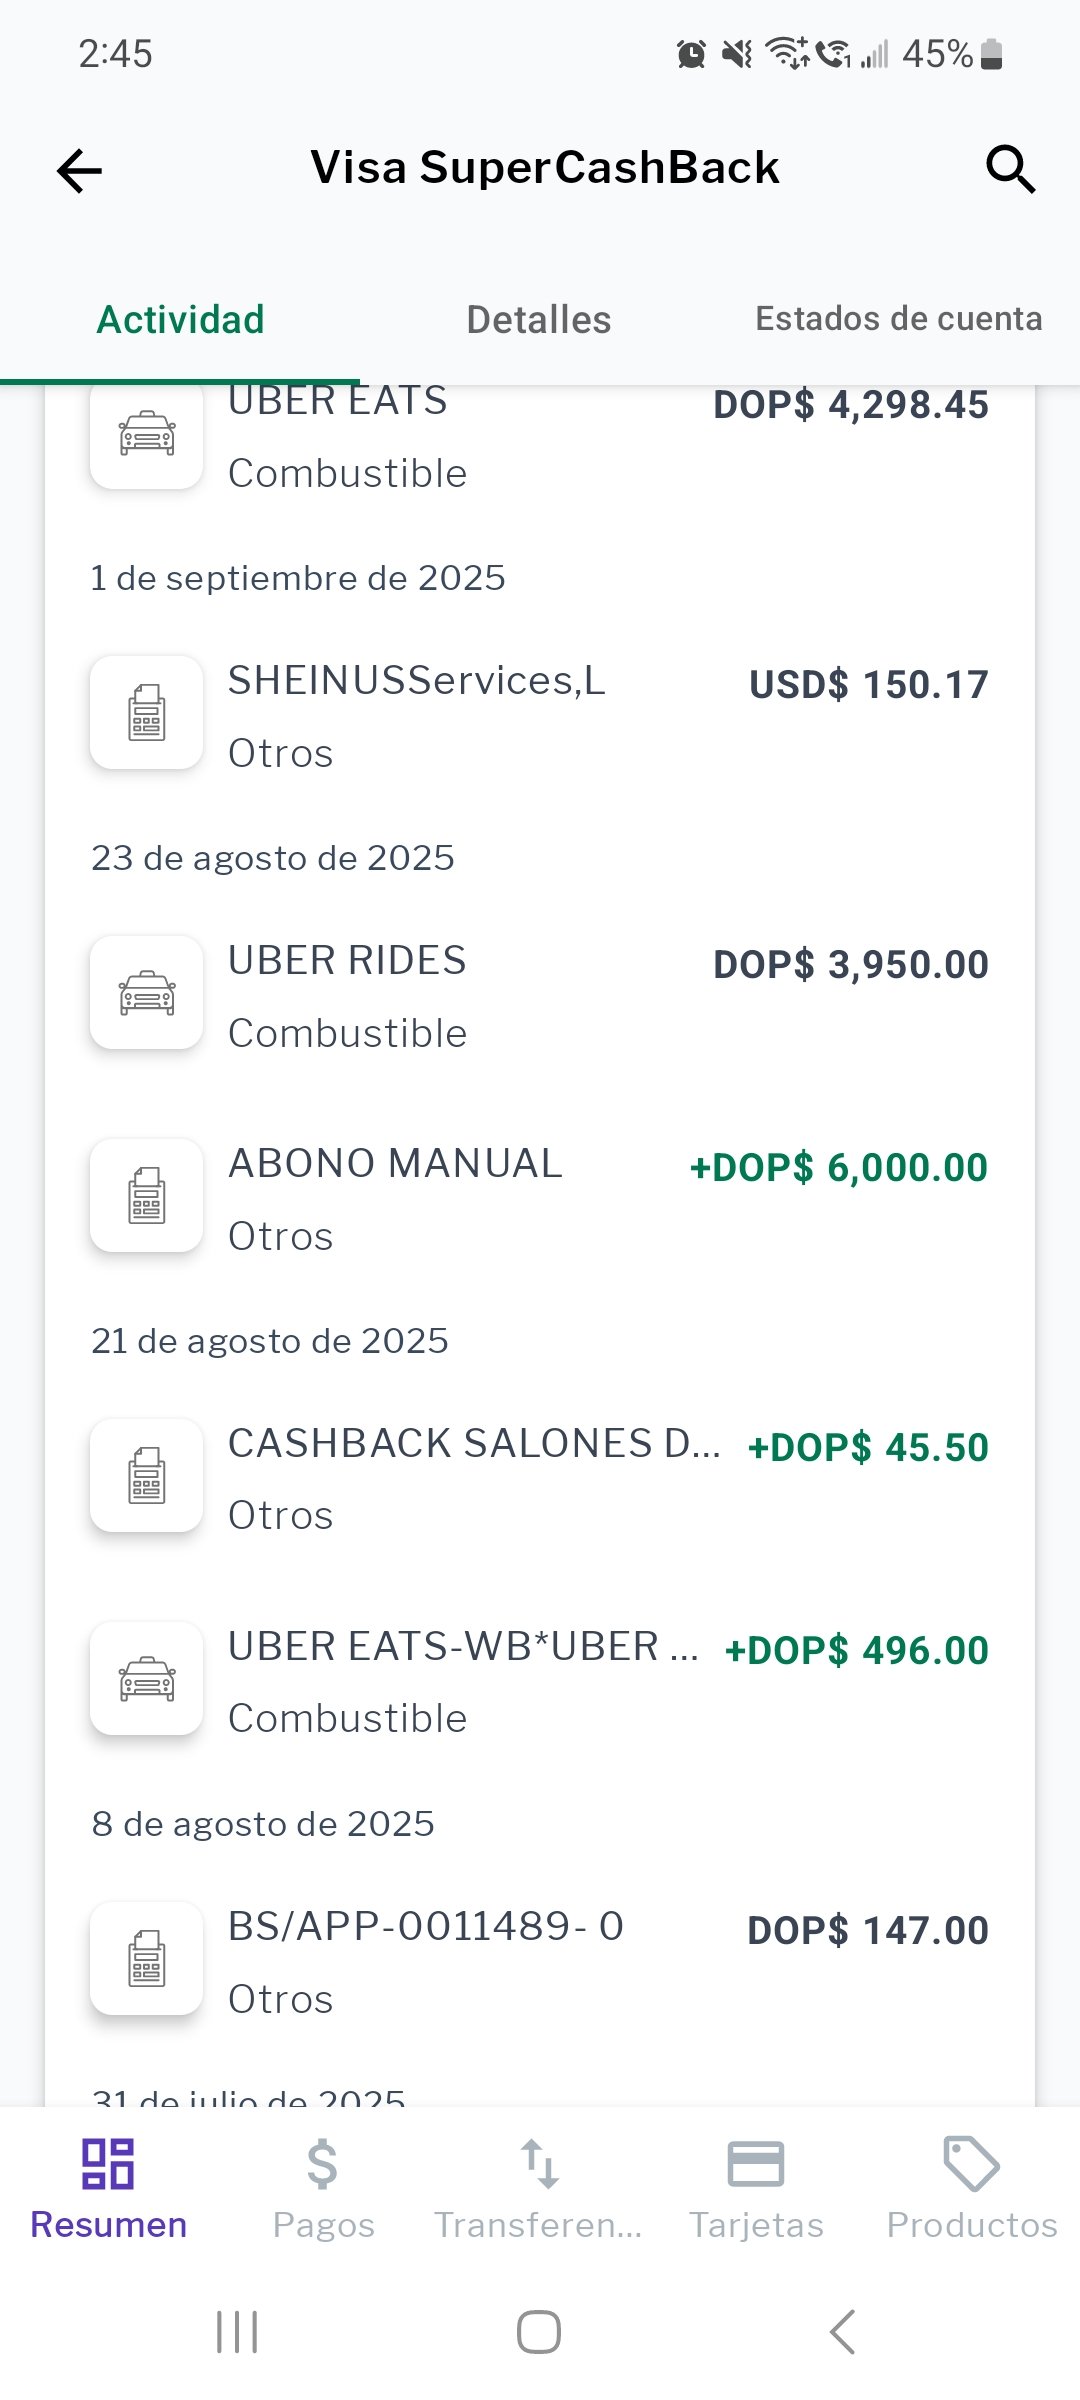Open the Tarjetas card icon

point(756,2164)
